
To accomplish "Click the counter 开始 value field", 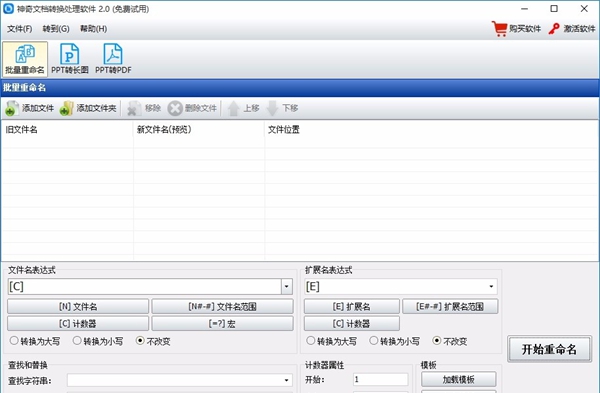I will [x=380, y=380].
